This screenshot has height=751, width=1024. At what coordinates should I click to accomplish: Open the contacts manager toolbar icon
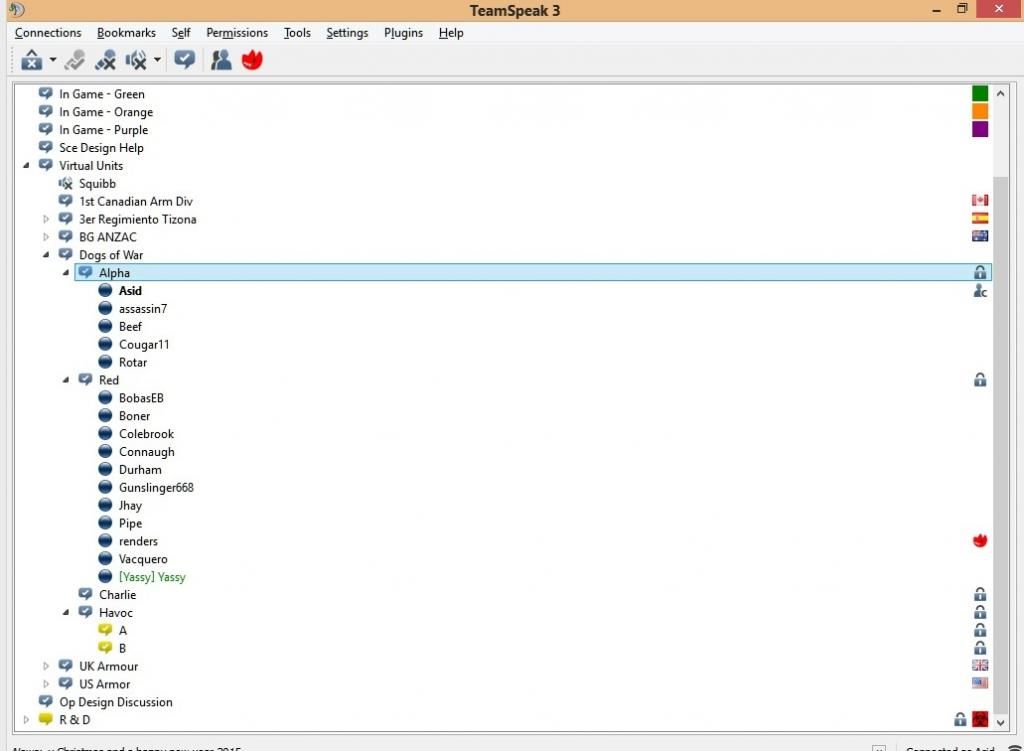[x=221, y=60]
